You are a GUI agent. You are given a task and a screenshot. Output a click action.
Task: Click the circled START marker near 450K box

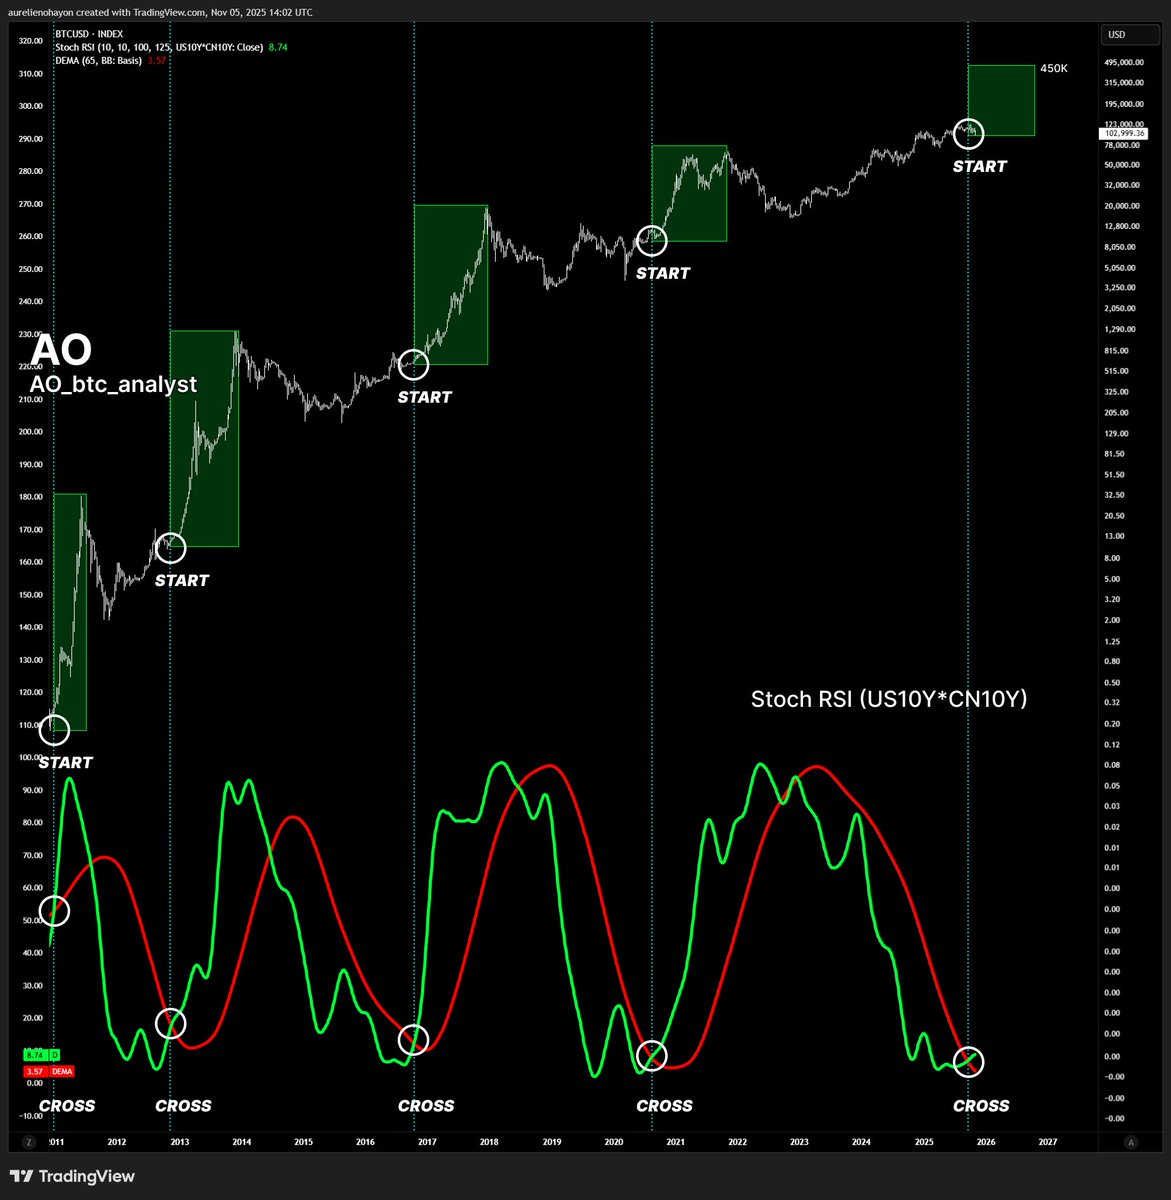pos(969,133)
